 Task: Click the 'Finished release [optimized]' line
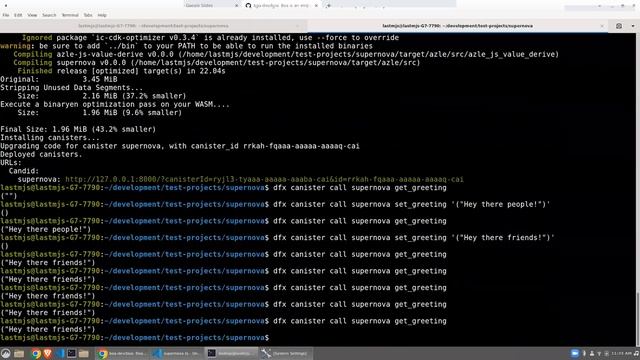coord(121,71)
